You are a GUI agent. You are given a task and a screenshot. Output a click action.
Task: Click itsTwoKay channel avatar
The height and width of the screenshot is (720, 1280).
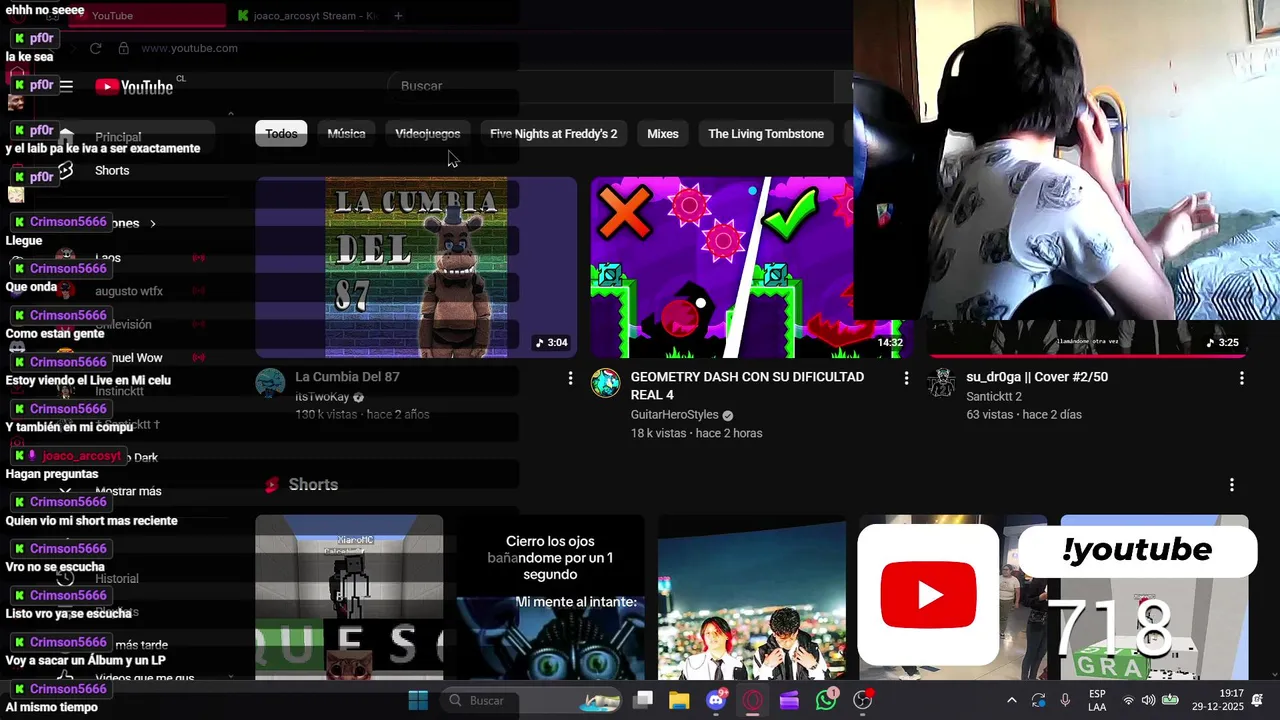[270, 383]
